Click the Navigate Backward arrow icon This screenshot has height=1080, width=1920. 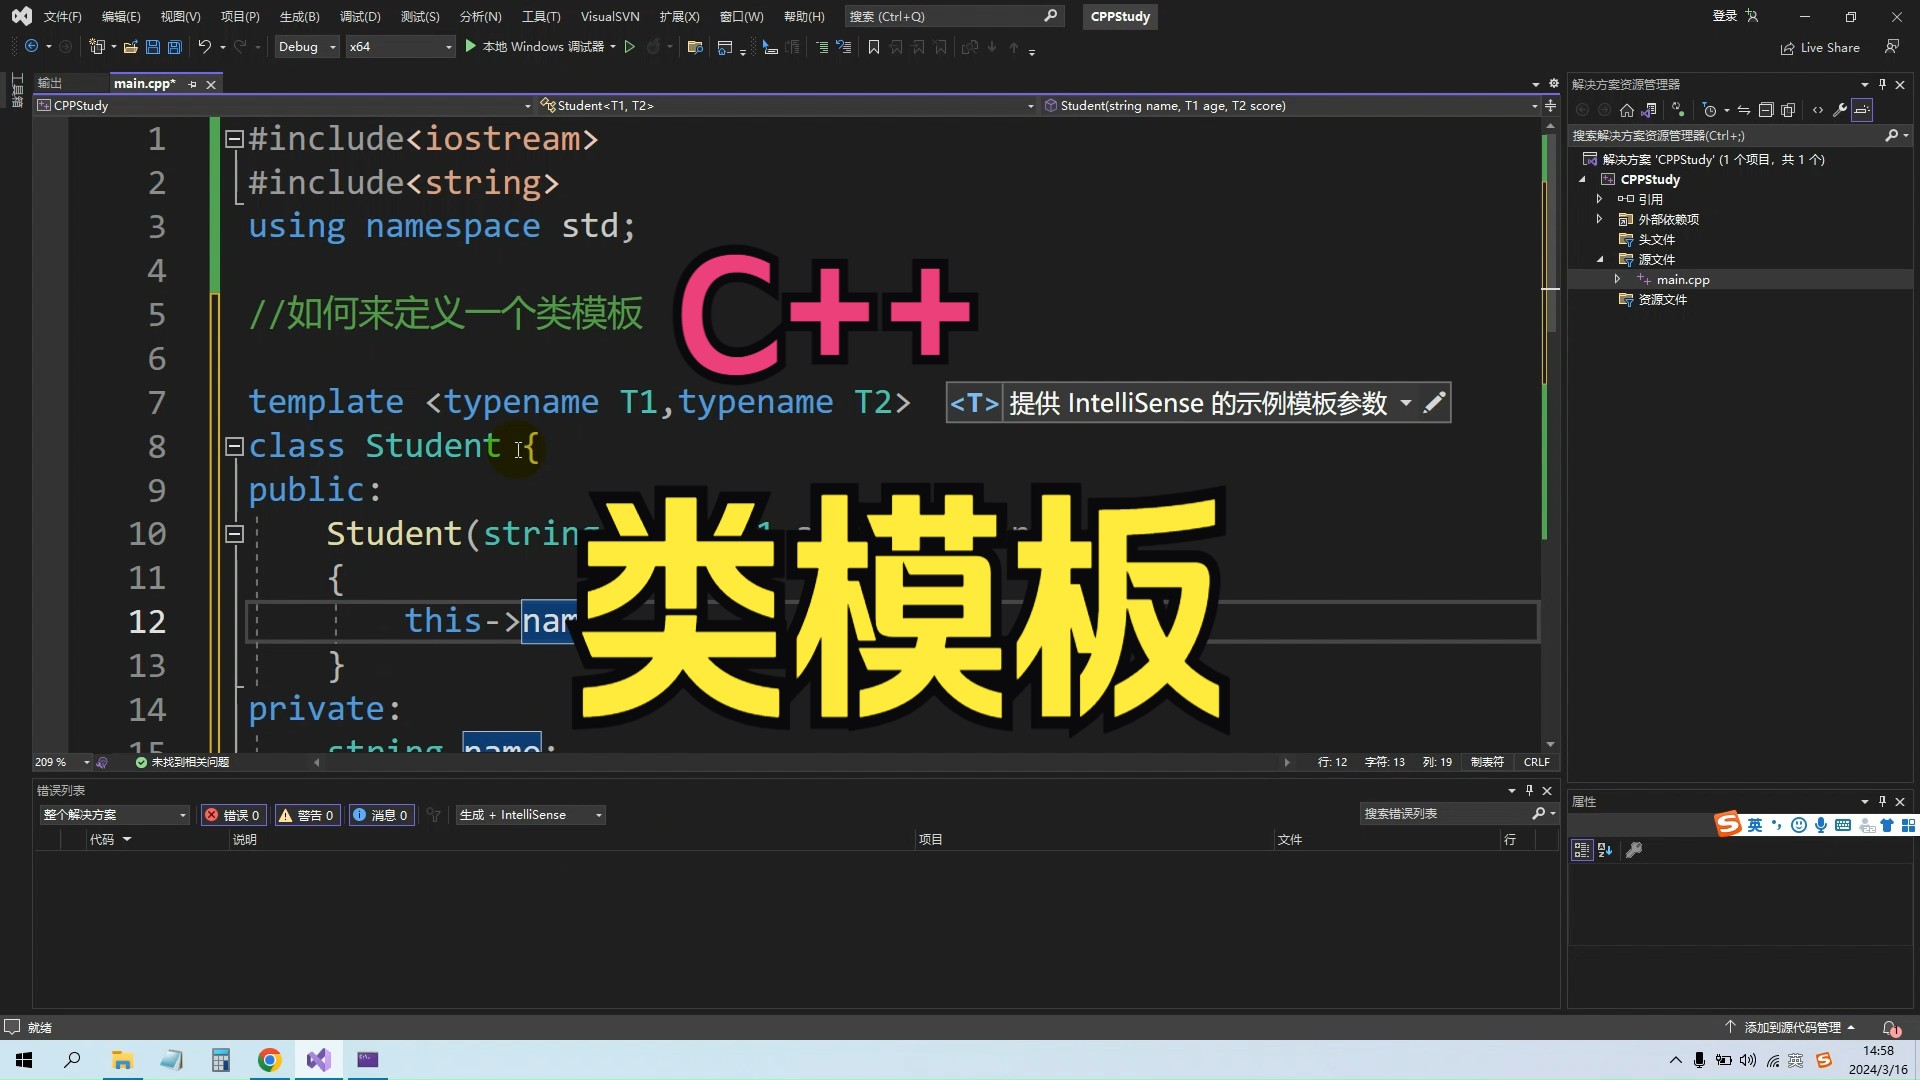(x=32, y=47)
